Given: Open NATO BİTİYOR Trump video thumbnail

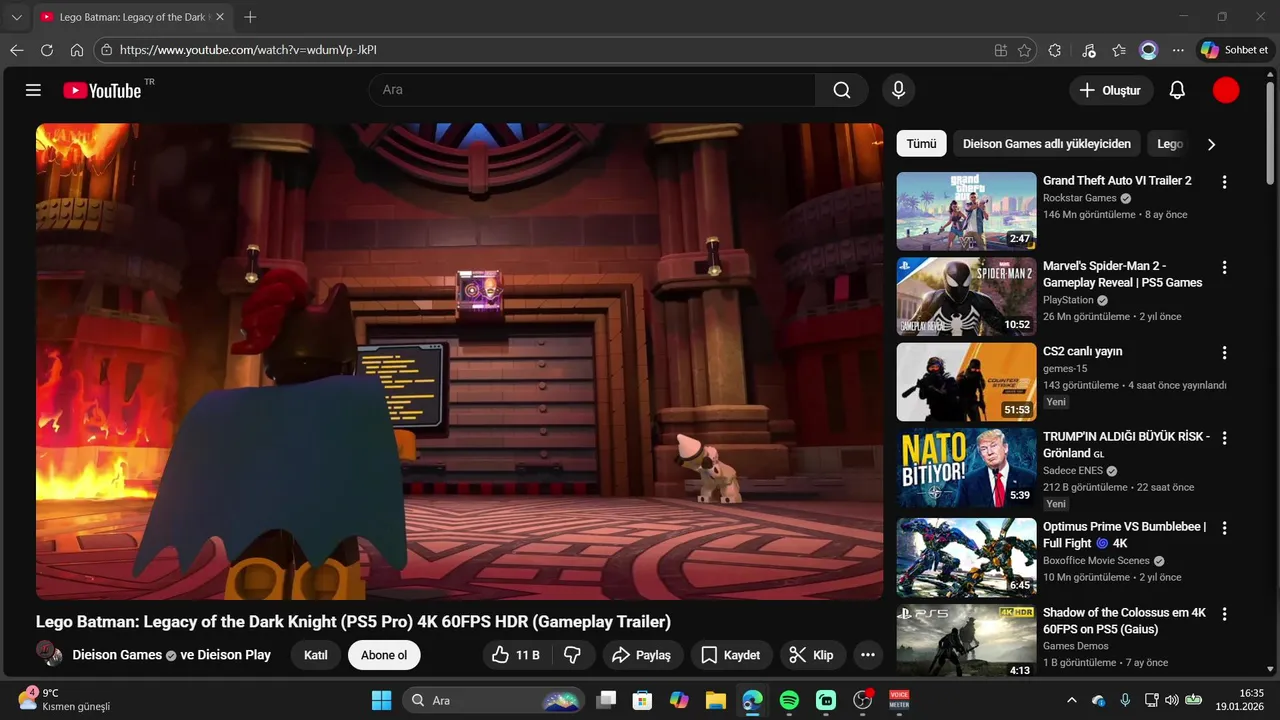Looking at the screenshot, I should (966, 468).
